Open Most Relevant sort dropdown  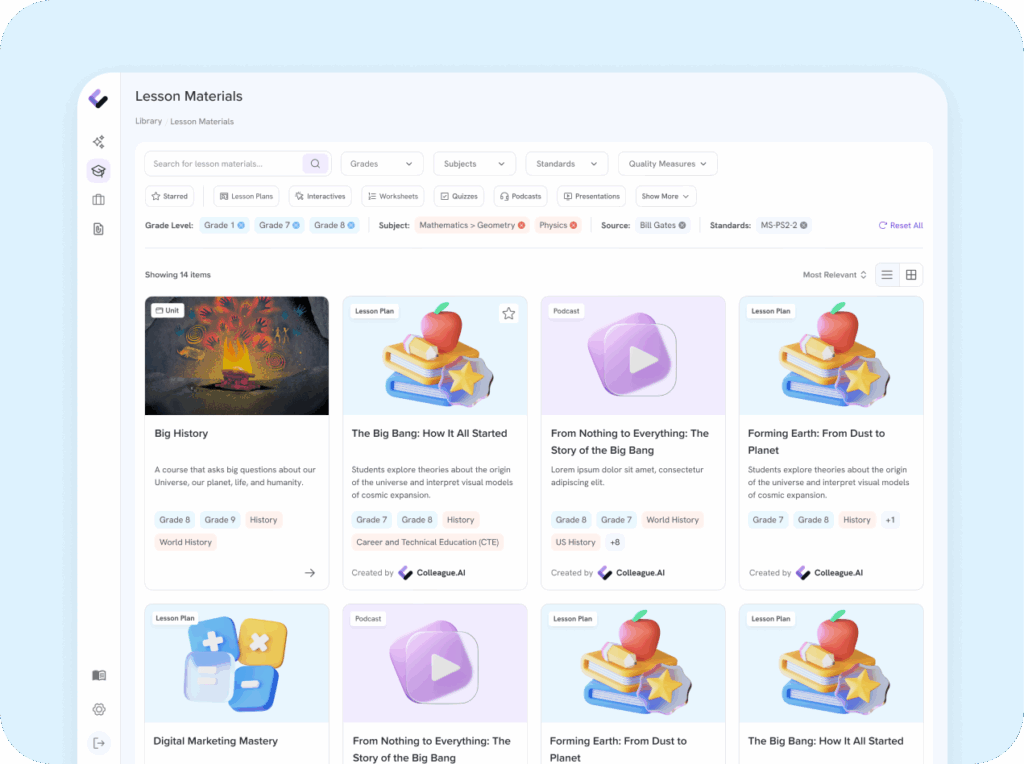[834, 275]
